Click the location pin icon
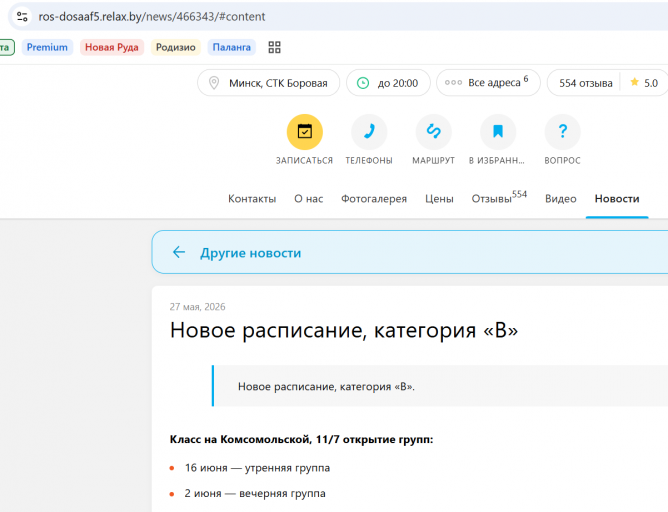668x512 pixels. (x=214, y=83)
